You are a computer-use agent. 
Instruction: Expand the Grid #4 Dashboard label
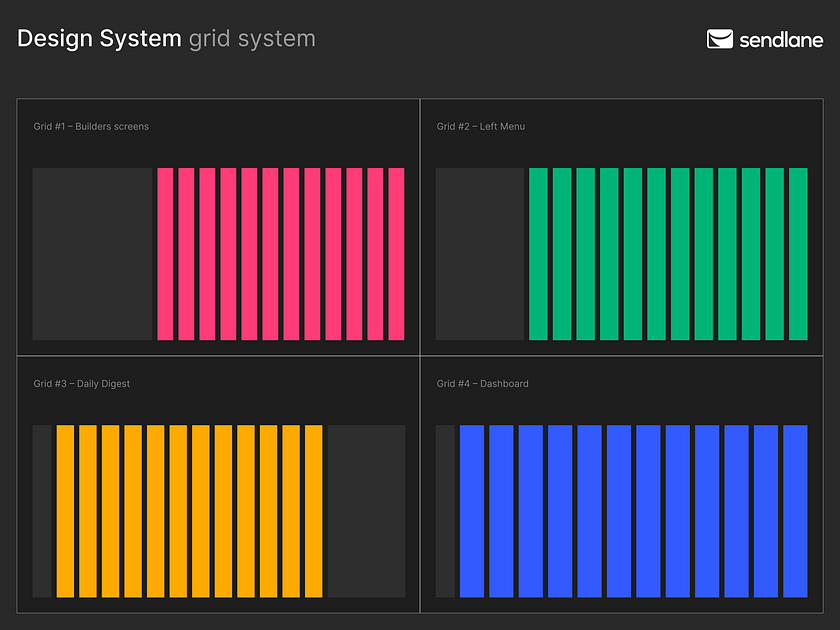(x=482, y=383)
